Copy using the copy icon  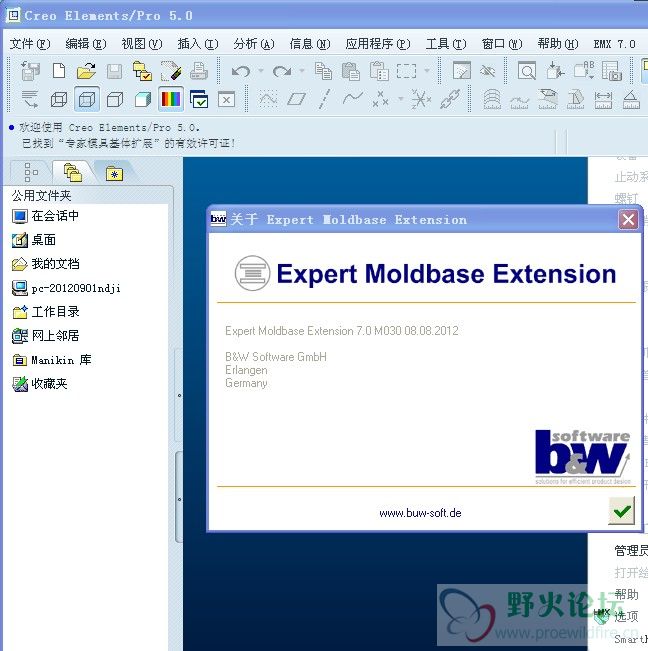click(323, 71)
